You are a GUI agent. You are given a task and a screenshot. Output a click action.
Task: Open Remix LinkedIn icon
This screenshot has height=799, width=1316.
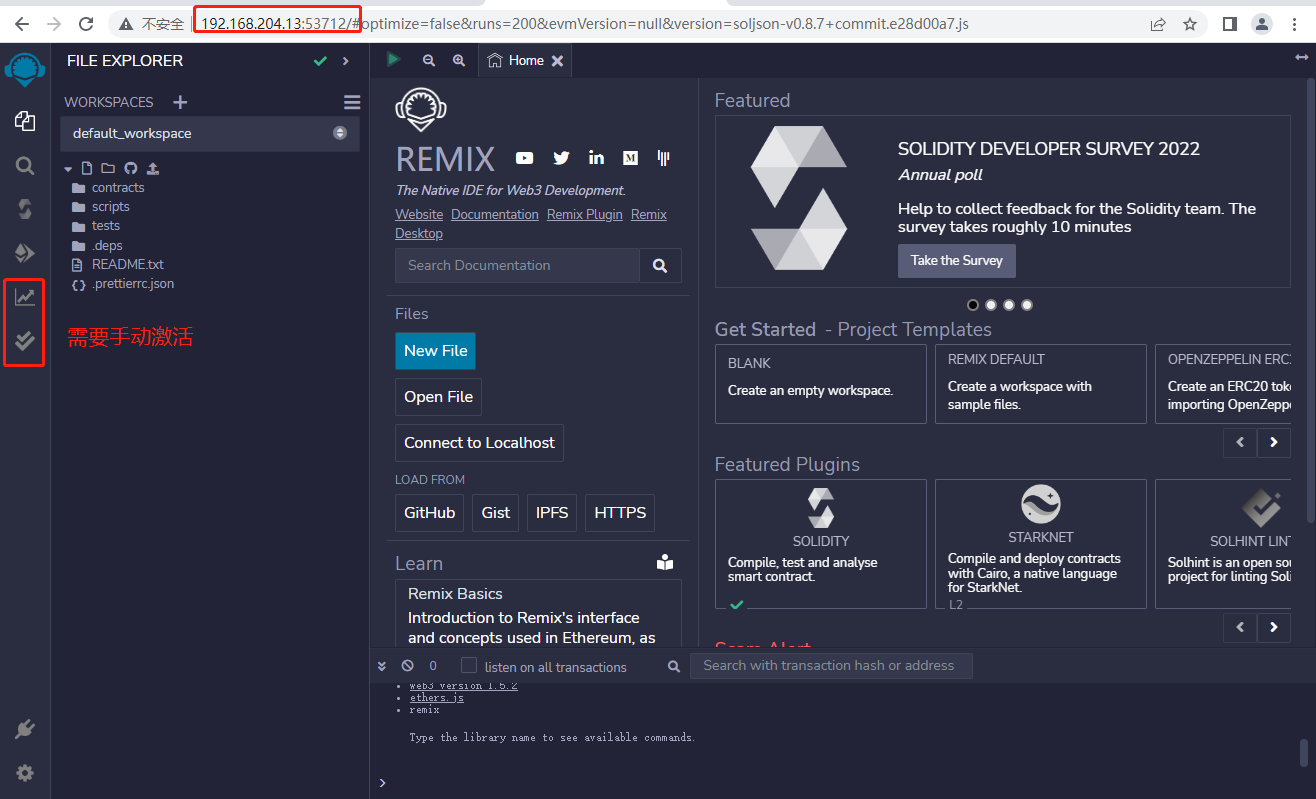[597, 158]
